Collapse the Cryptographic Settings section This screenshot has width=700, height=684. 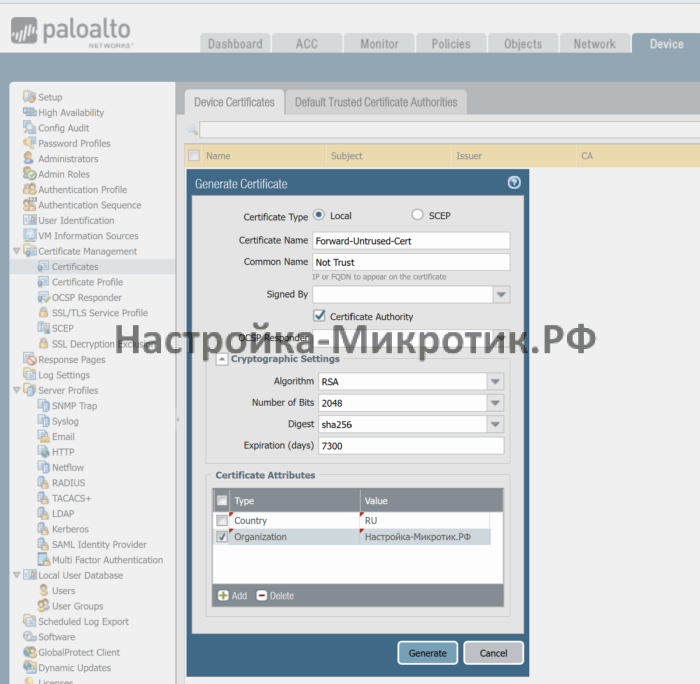(222, 359)
